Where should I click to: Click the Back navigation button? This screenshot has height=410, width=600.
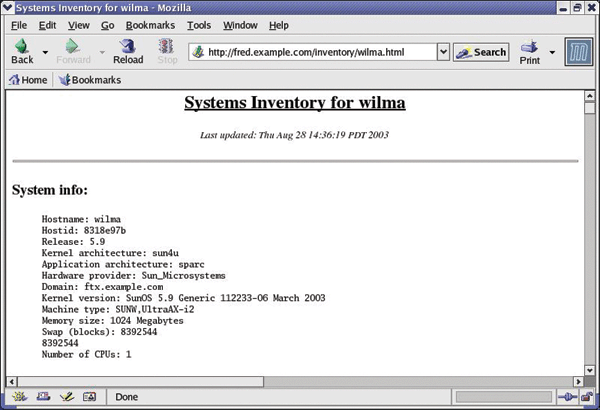(x=22, y=51)
